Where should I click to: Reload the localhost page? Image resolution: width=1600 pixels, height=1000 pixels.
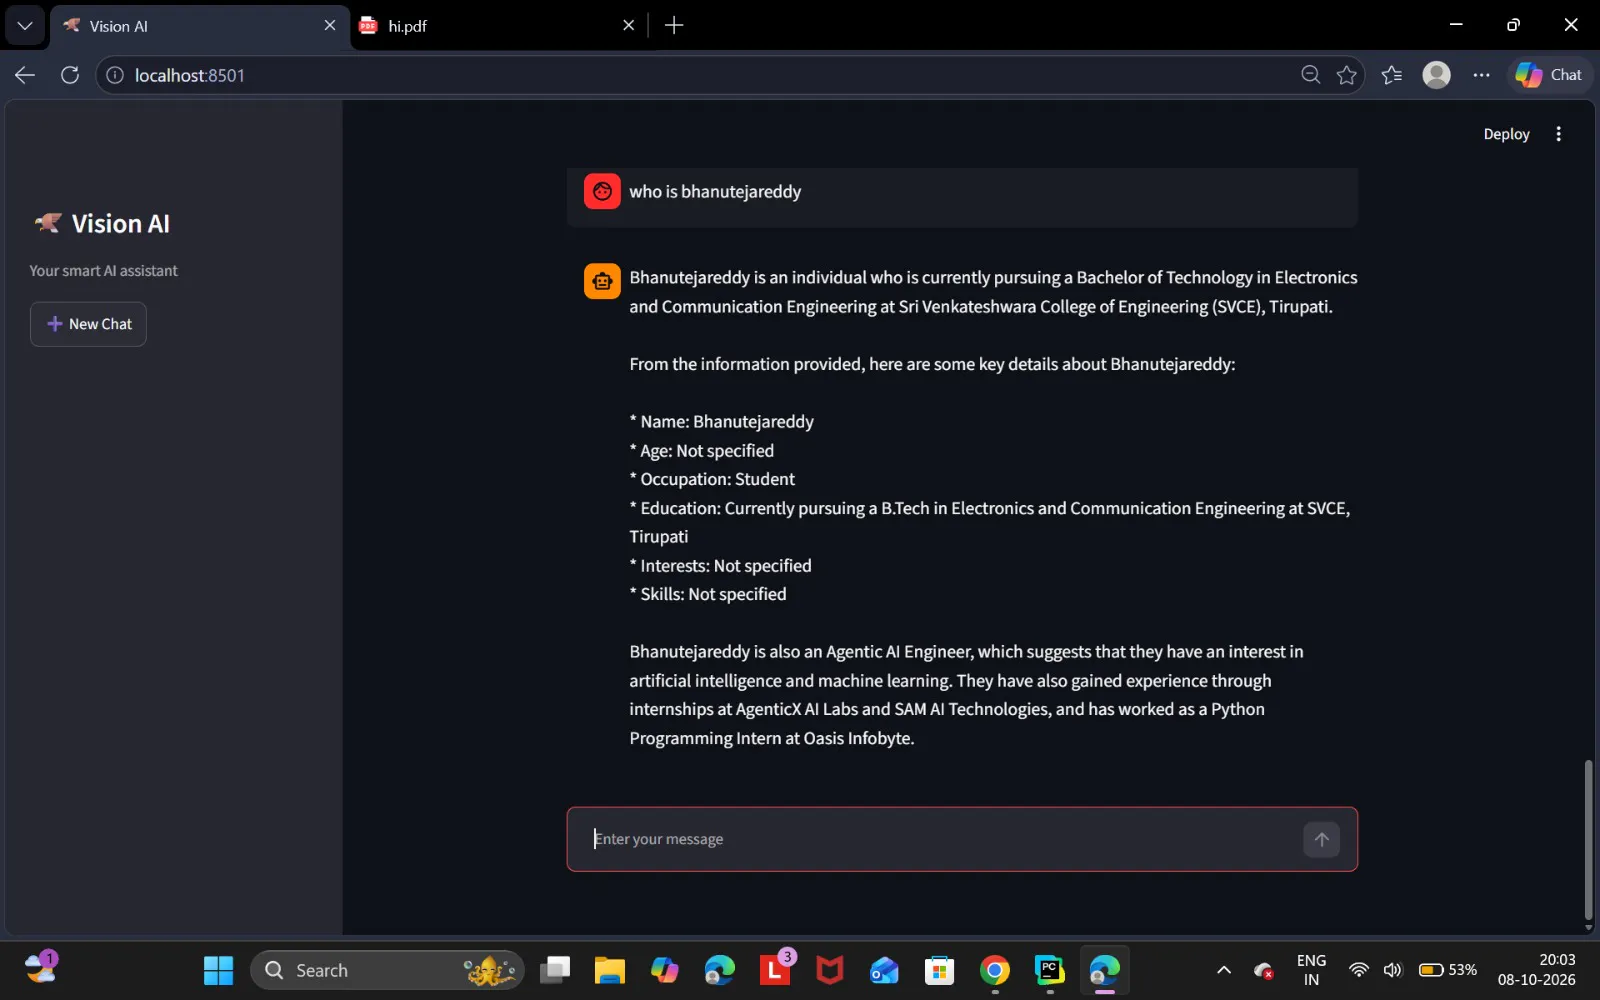(x=70, y=75)
